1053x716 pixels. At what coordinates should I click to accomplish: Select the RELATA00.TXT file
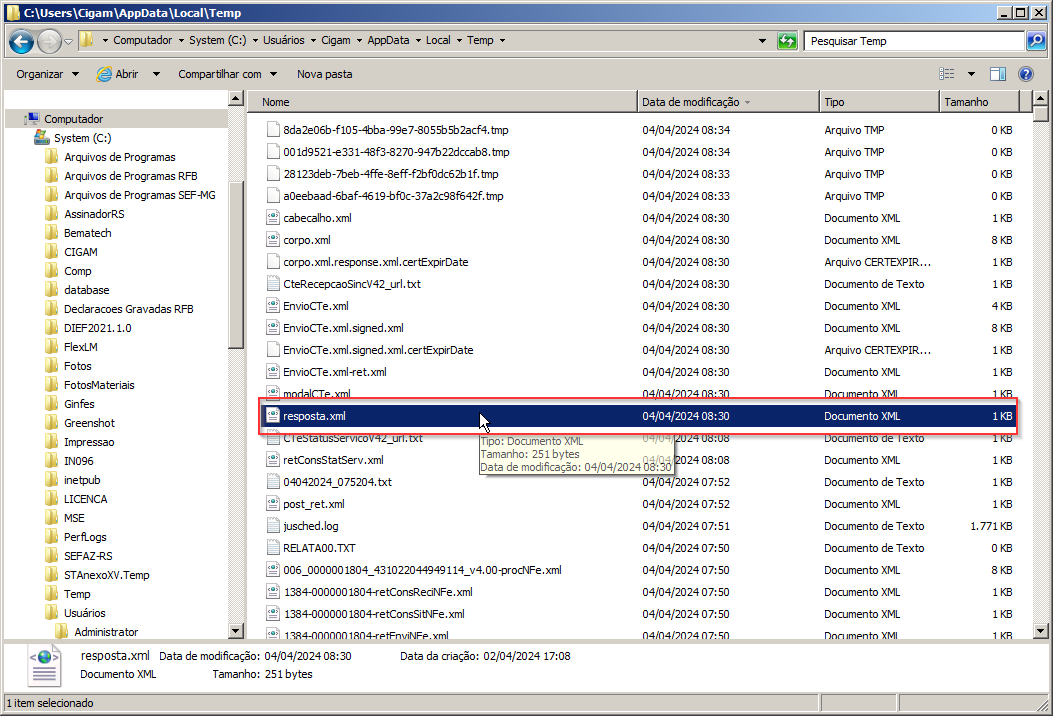pyautogui.click(x=319, y=548)
